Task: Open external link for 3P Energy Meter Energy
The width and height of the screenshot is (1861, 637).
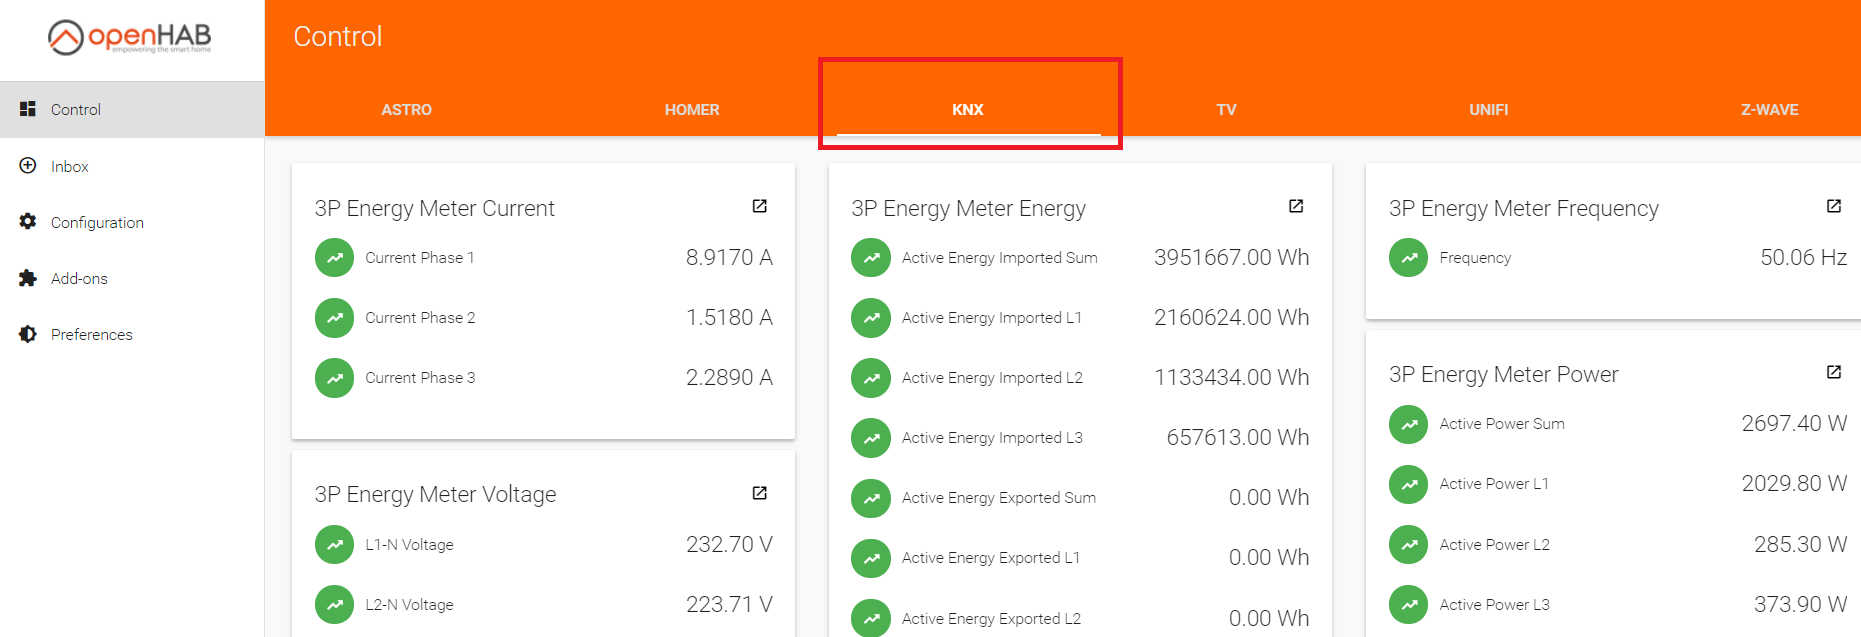Action: [1296, 206]
